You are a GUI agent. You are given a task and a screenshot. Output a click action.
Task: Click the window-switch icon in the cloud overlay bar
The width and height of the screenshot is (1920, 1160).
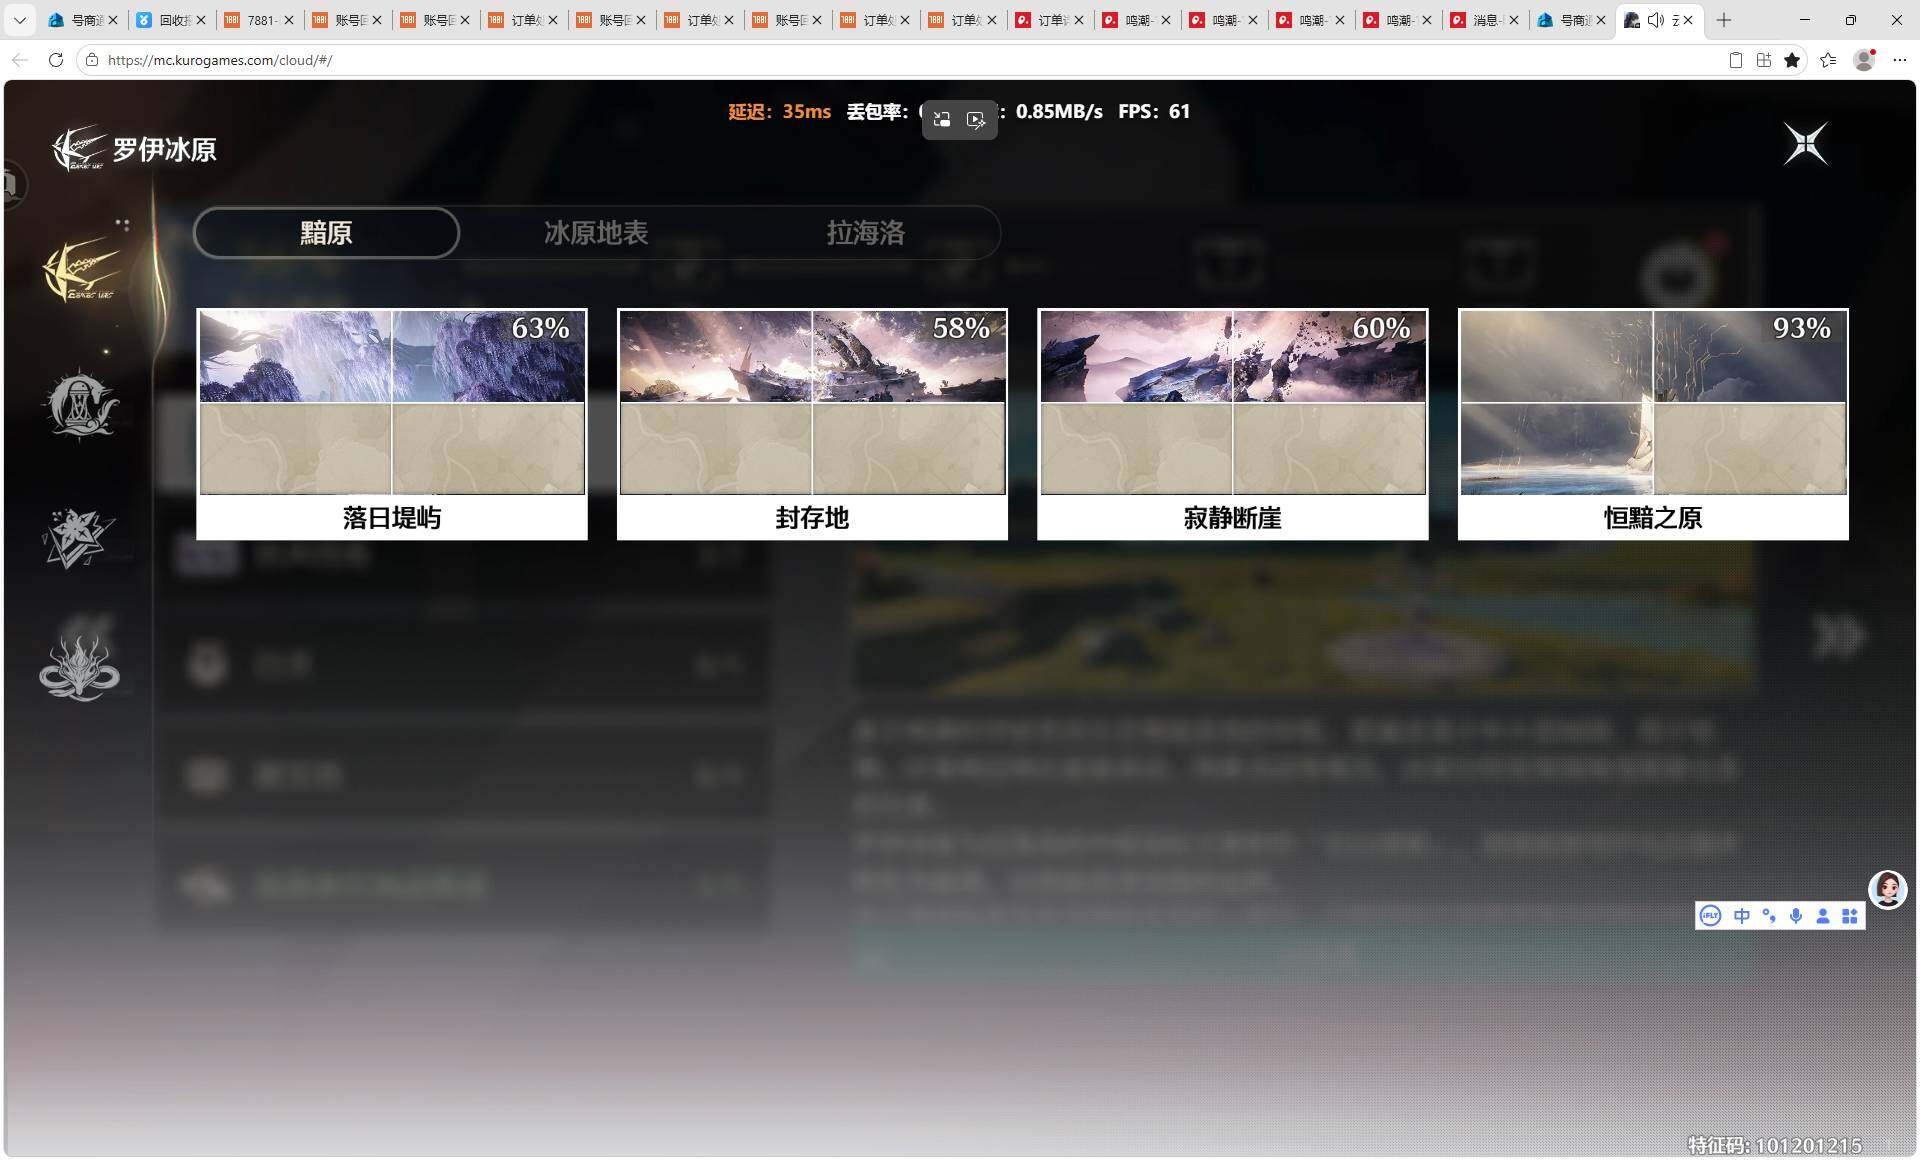coord(941,120)
